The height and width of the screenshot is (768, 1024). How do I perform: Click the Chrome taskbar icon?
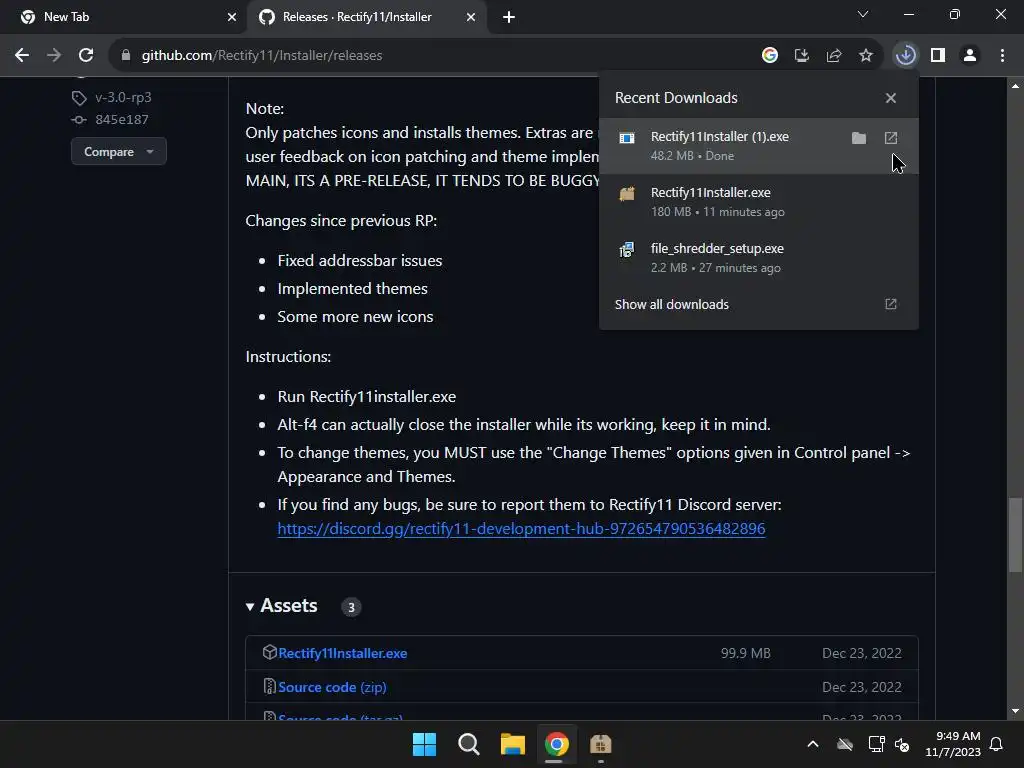point(556,744)
